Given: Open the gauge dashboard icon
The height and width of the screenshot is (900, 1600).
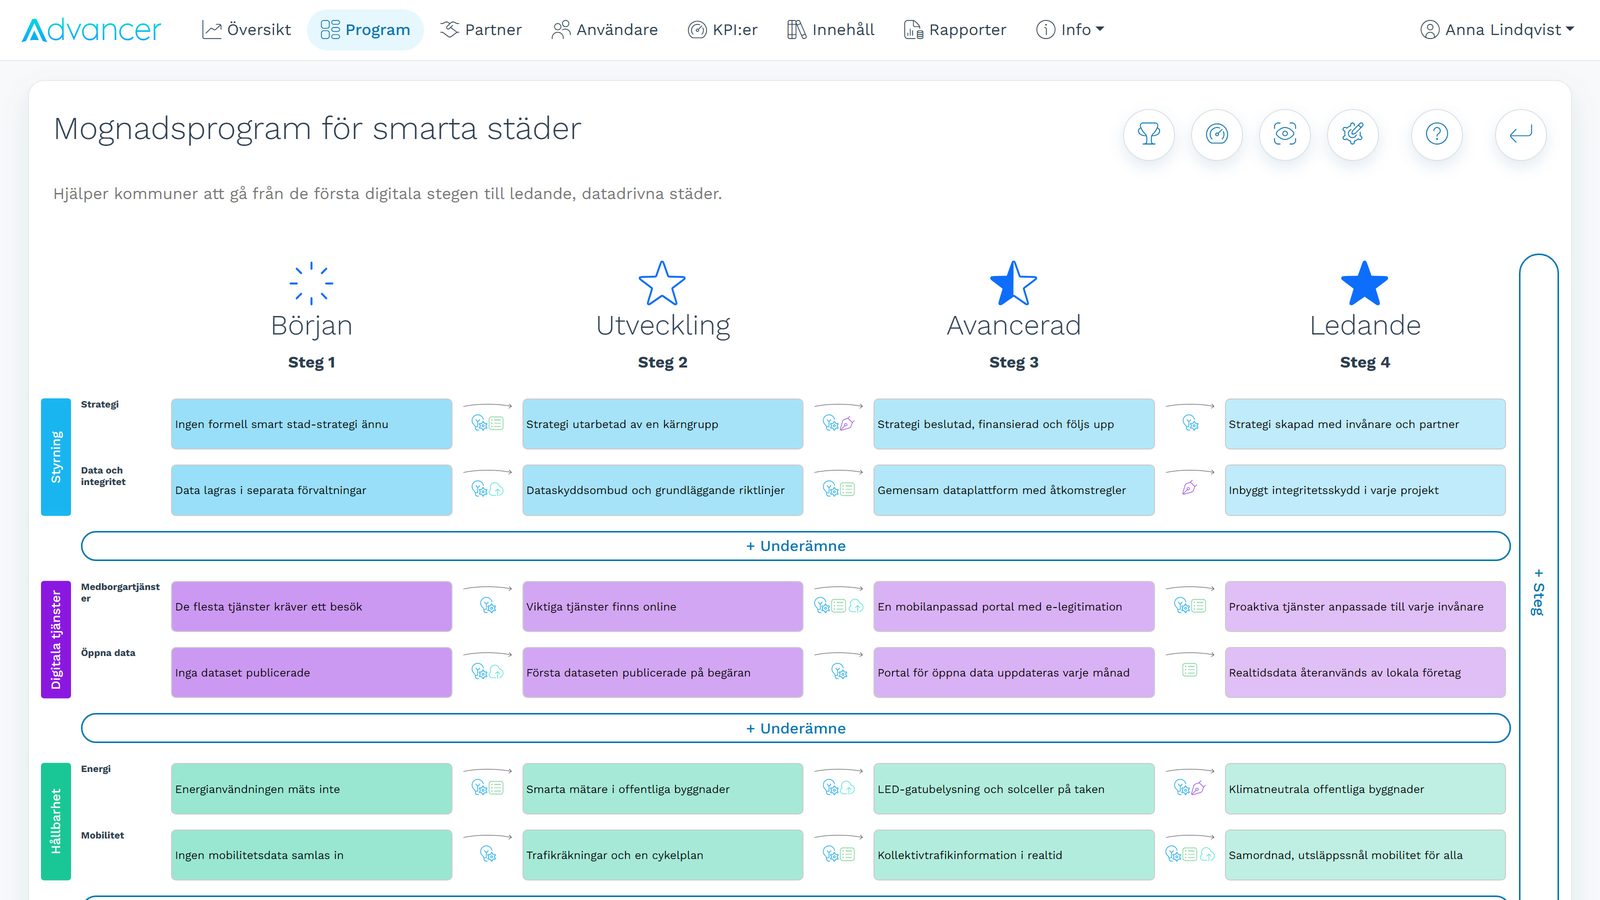Looking at the screenshot, I should pos(1217,134).
